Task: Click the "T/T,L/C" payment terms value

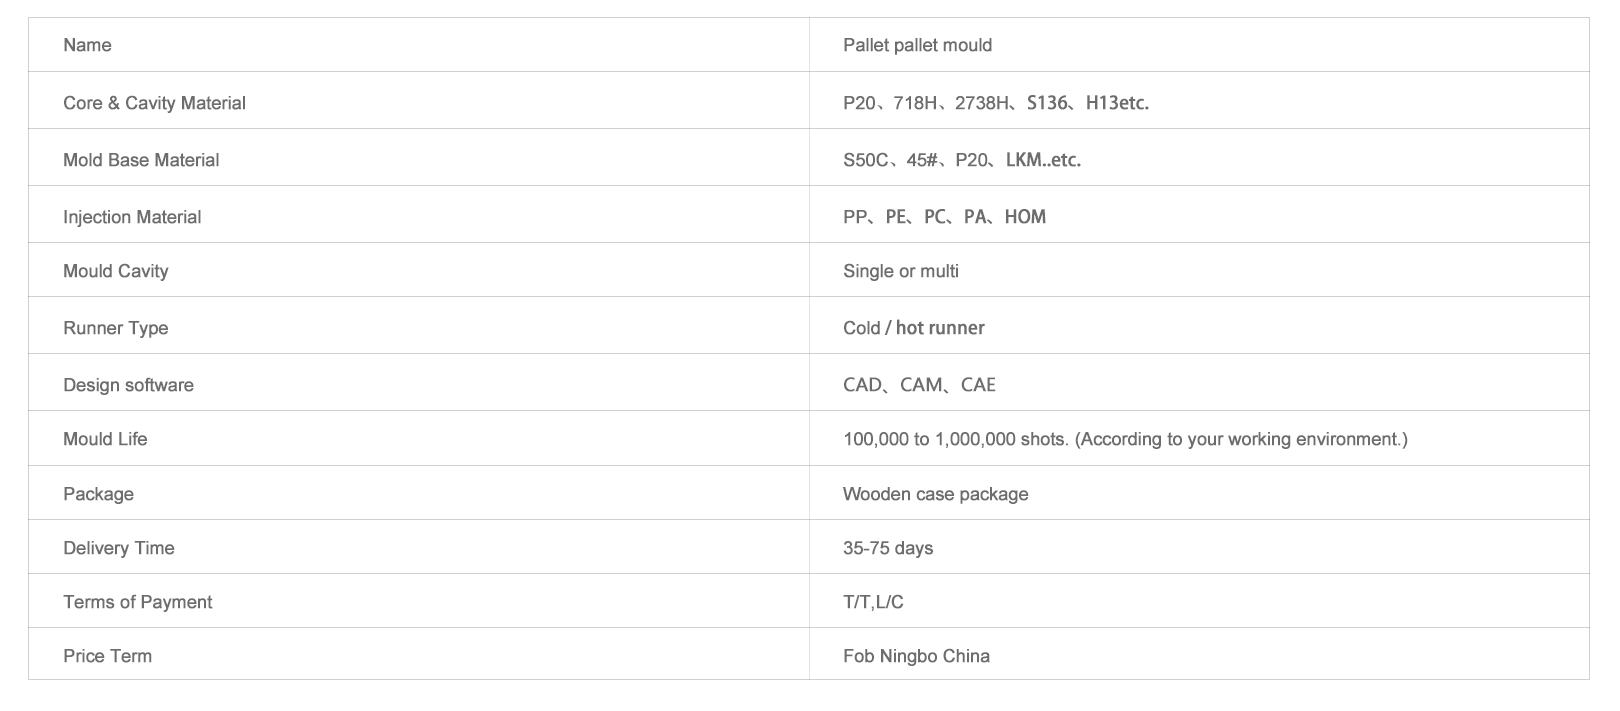Action: coord(873,602)
